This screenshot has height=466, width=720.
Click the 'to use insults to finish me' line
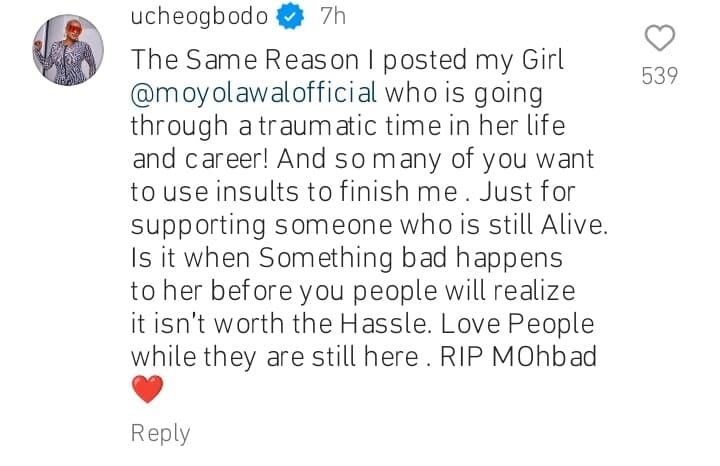[353, 192]
